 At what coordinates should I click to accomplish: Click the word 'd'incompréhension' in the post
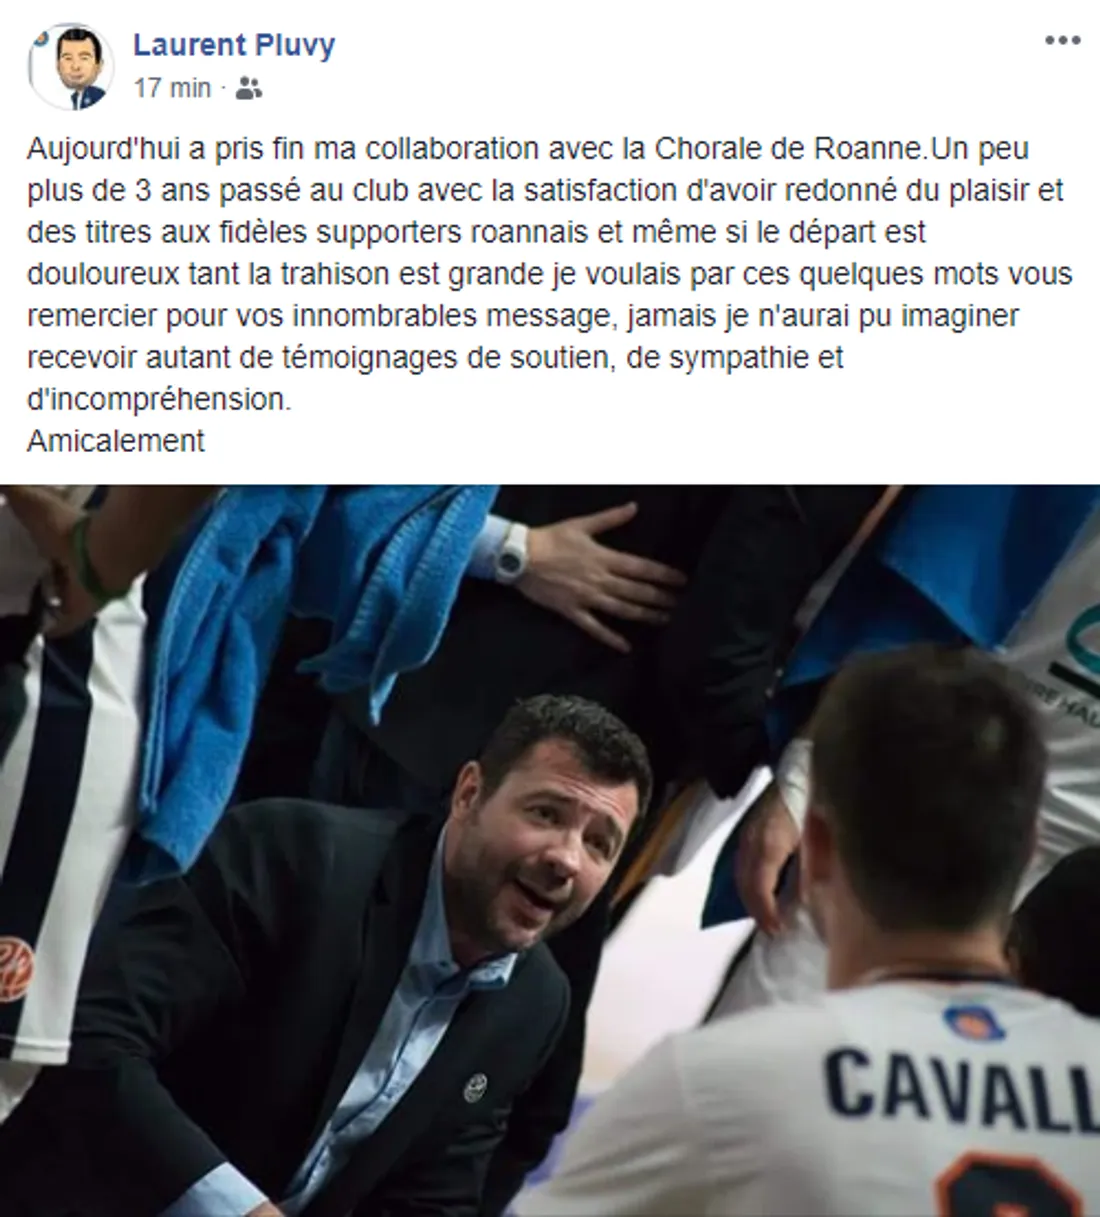tap(158, 399)
